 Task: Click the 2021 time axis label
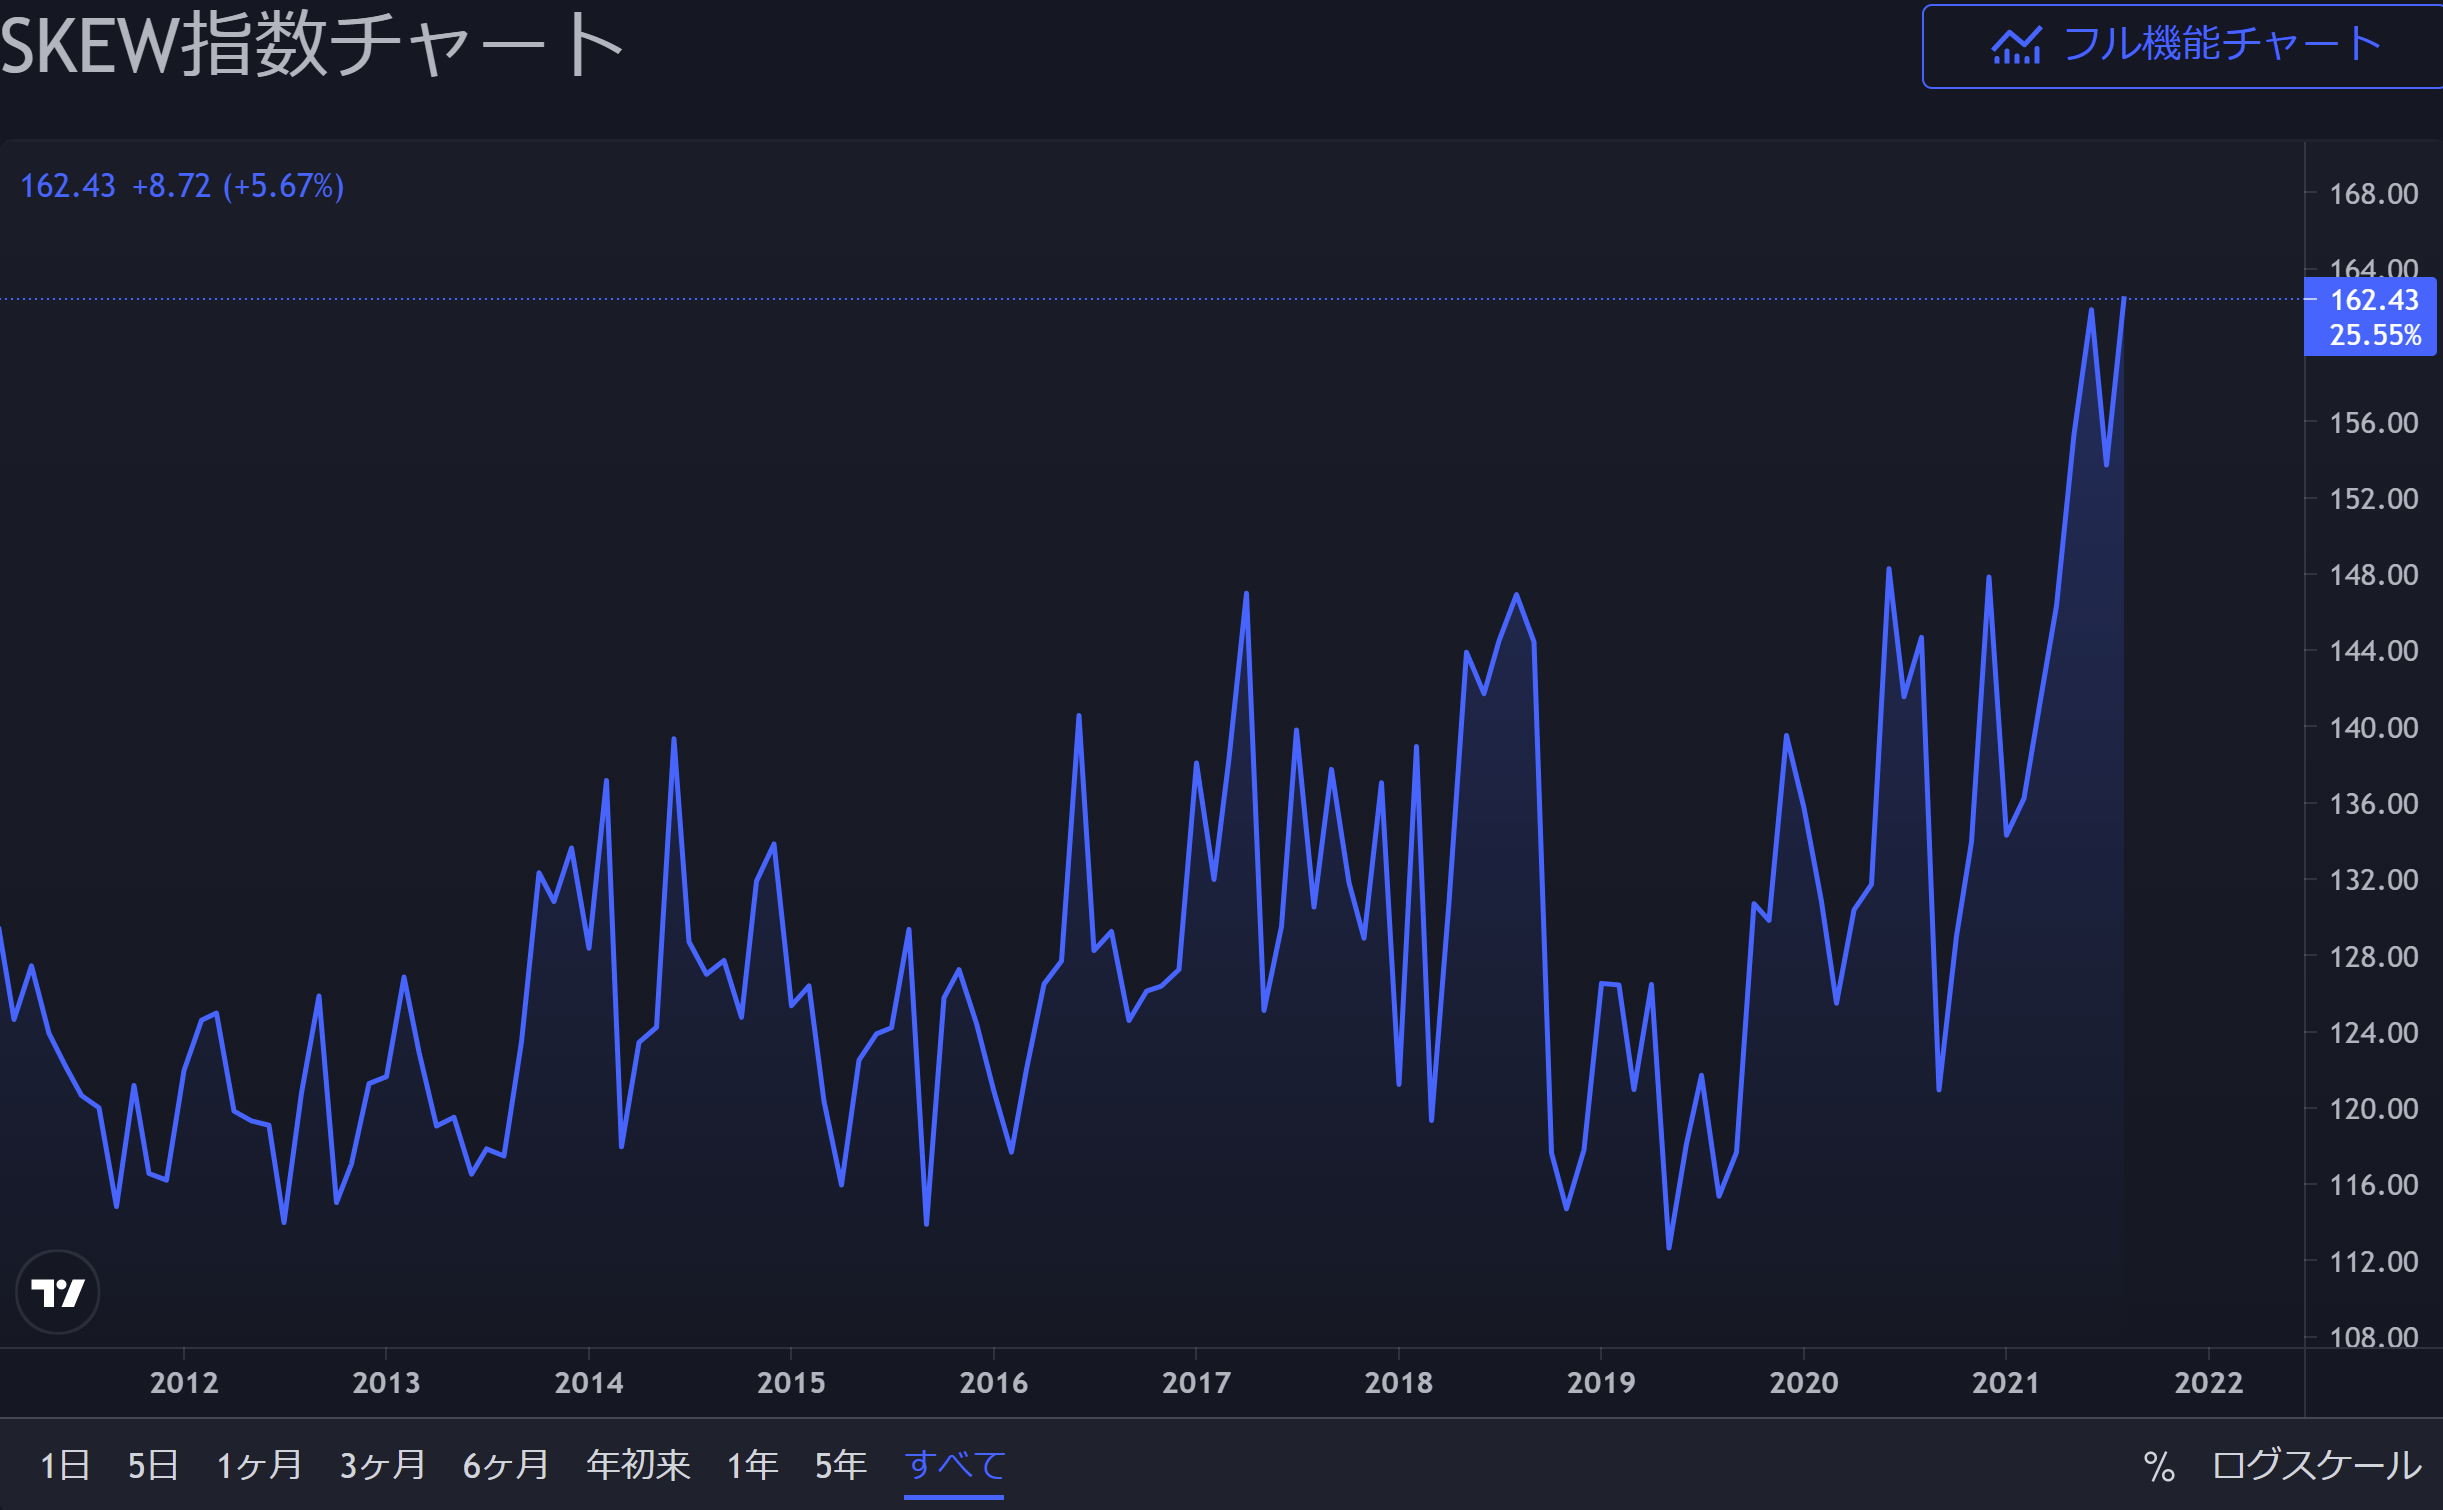2004,1382
